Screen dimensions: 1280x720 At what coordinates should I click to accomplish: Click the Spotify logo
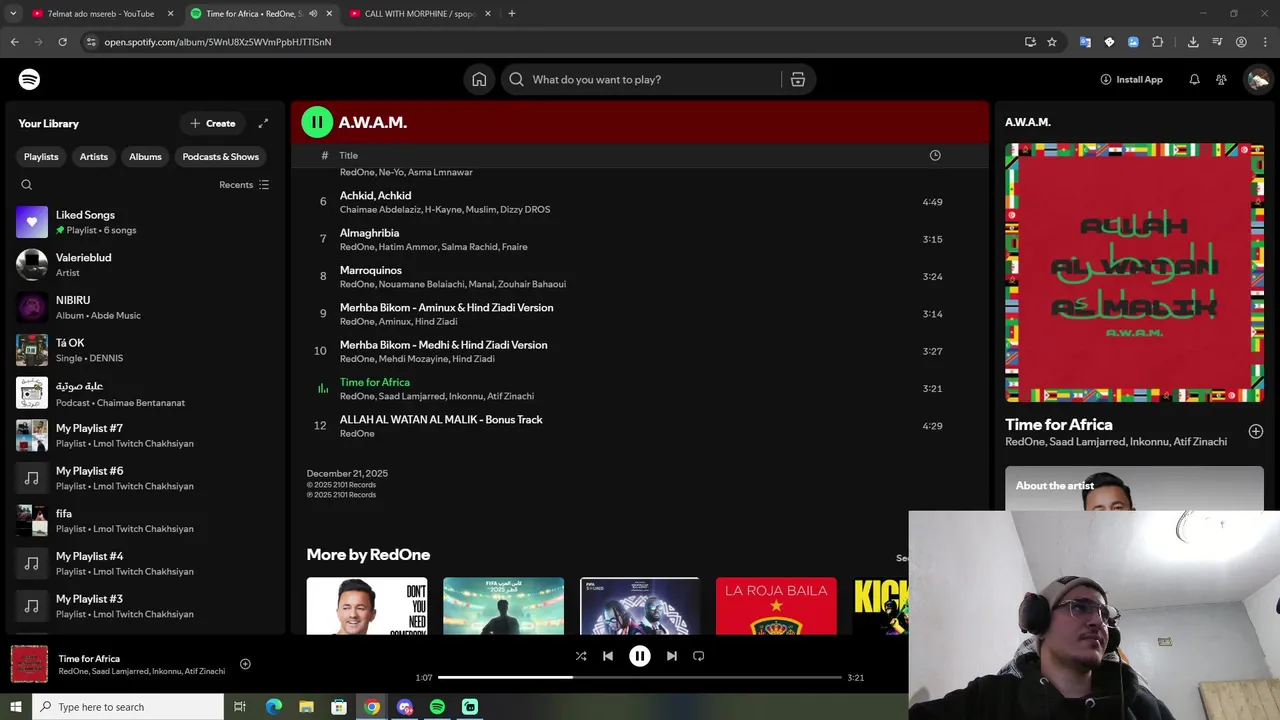click(29, 79)
